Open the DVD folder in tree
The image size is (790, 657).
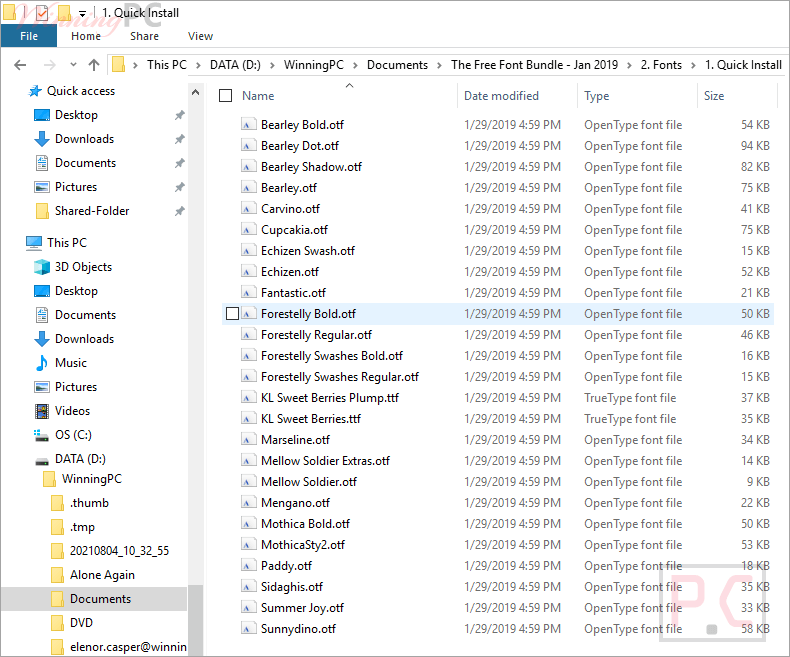point(81,623)
